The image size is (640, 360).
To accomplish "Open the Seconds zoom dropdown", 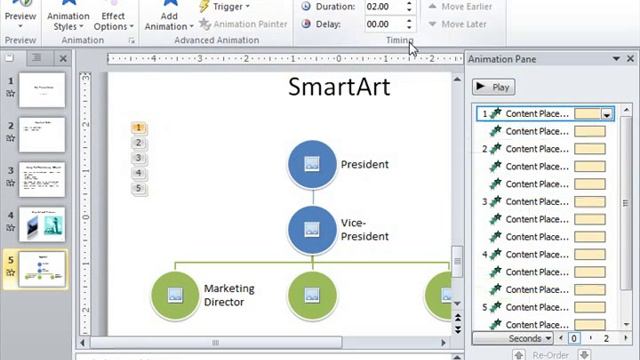I will (513, 338).
